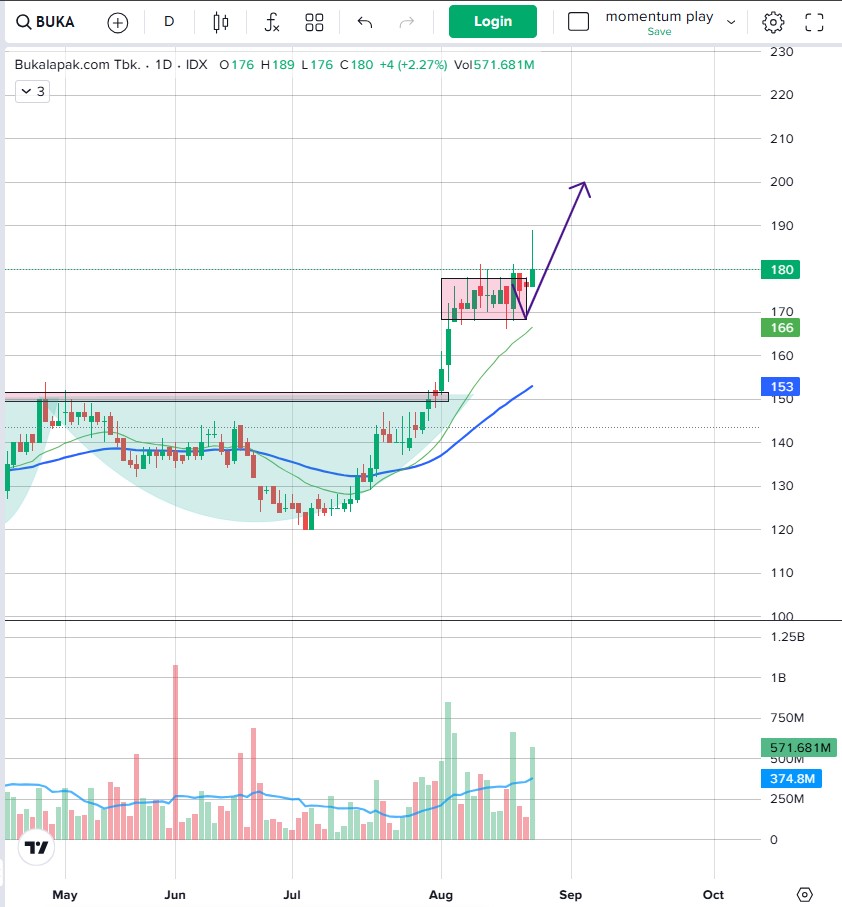Viewport: 842px width, 907px height.
Task: Undo the last chart action
Action: tap(365, 23)
